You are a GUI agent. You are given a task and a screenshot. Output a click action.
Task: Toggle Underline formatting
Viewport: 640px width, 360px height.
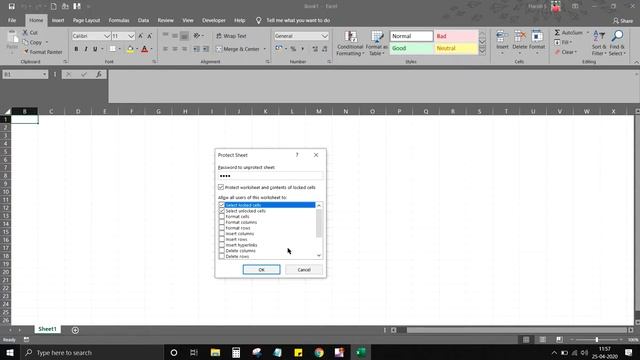[95, 49]
